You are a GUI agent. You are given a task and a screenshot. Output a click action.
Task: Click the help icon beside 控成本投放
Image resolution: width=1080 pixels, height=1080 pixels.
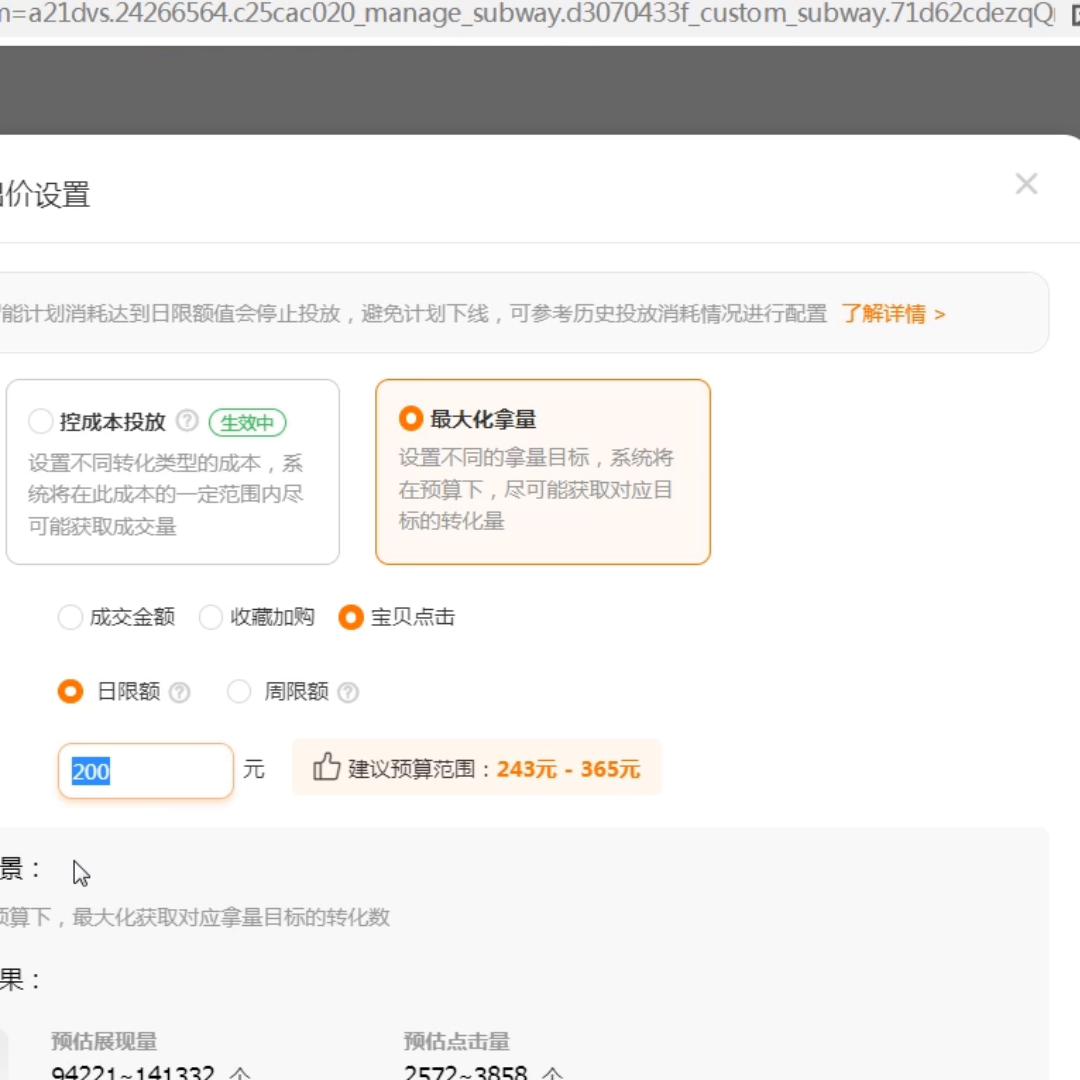tap(186, 422)
